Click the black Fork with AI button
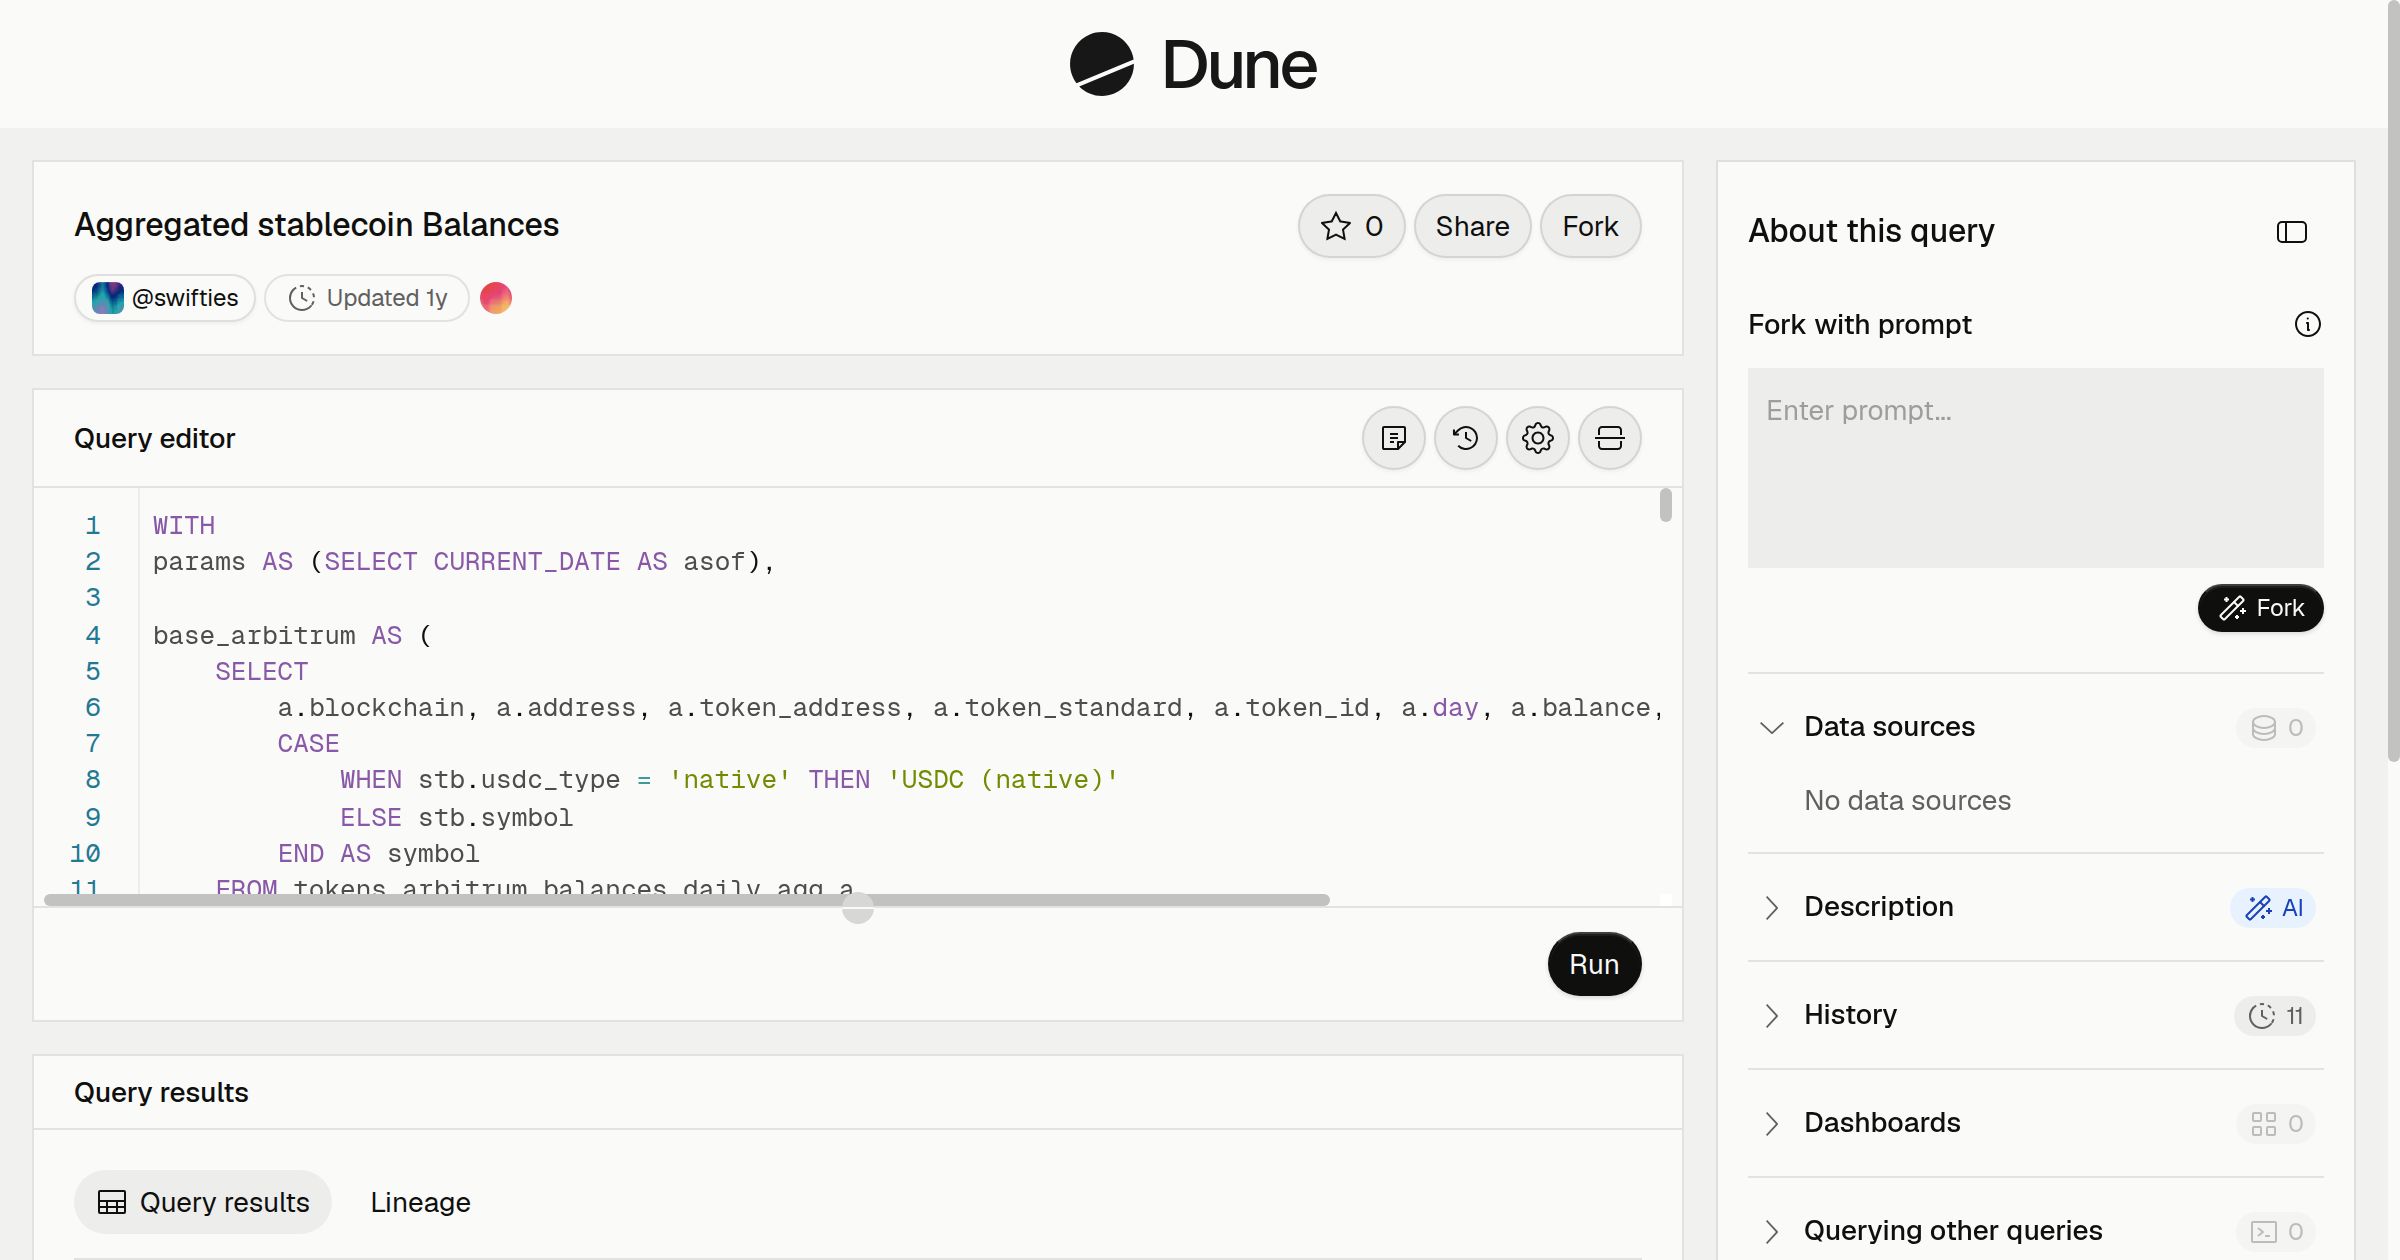 [2260, 608]
